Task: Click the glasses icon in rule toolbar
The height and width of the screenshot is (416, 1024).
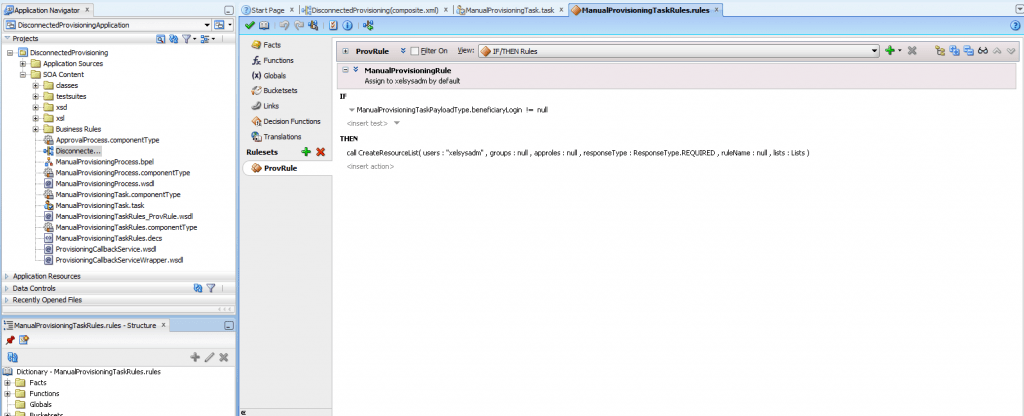Action: coord(983,50)
